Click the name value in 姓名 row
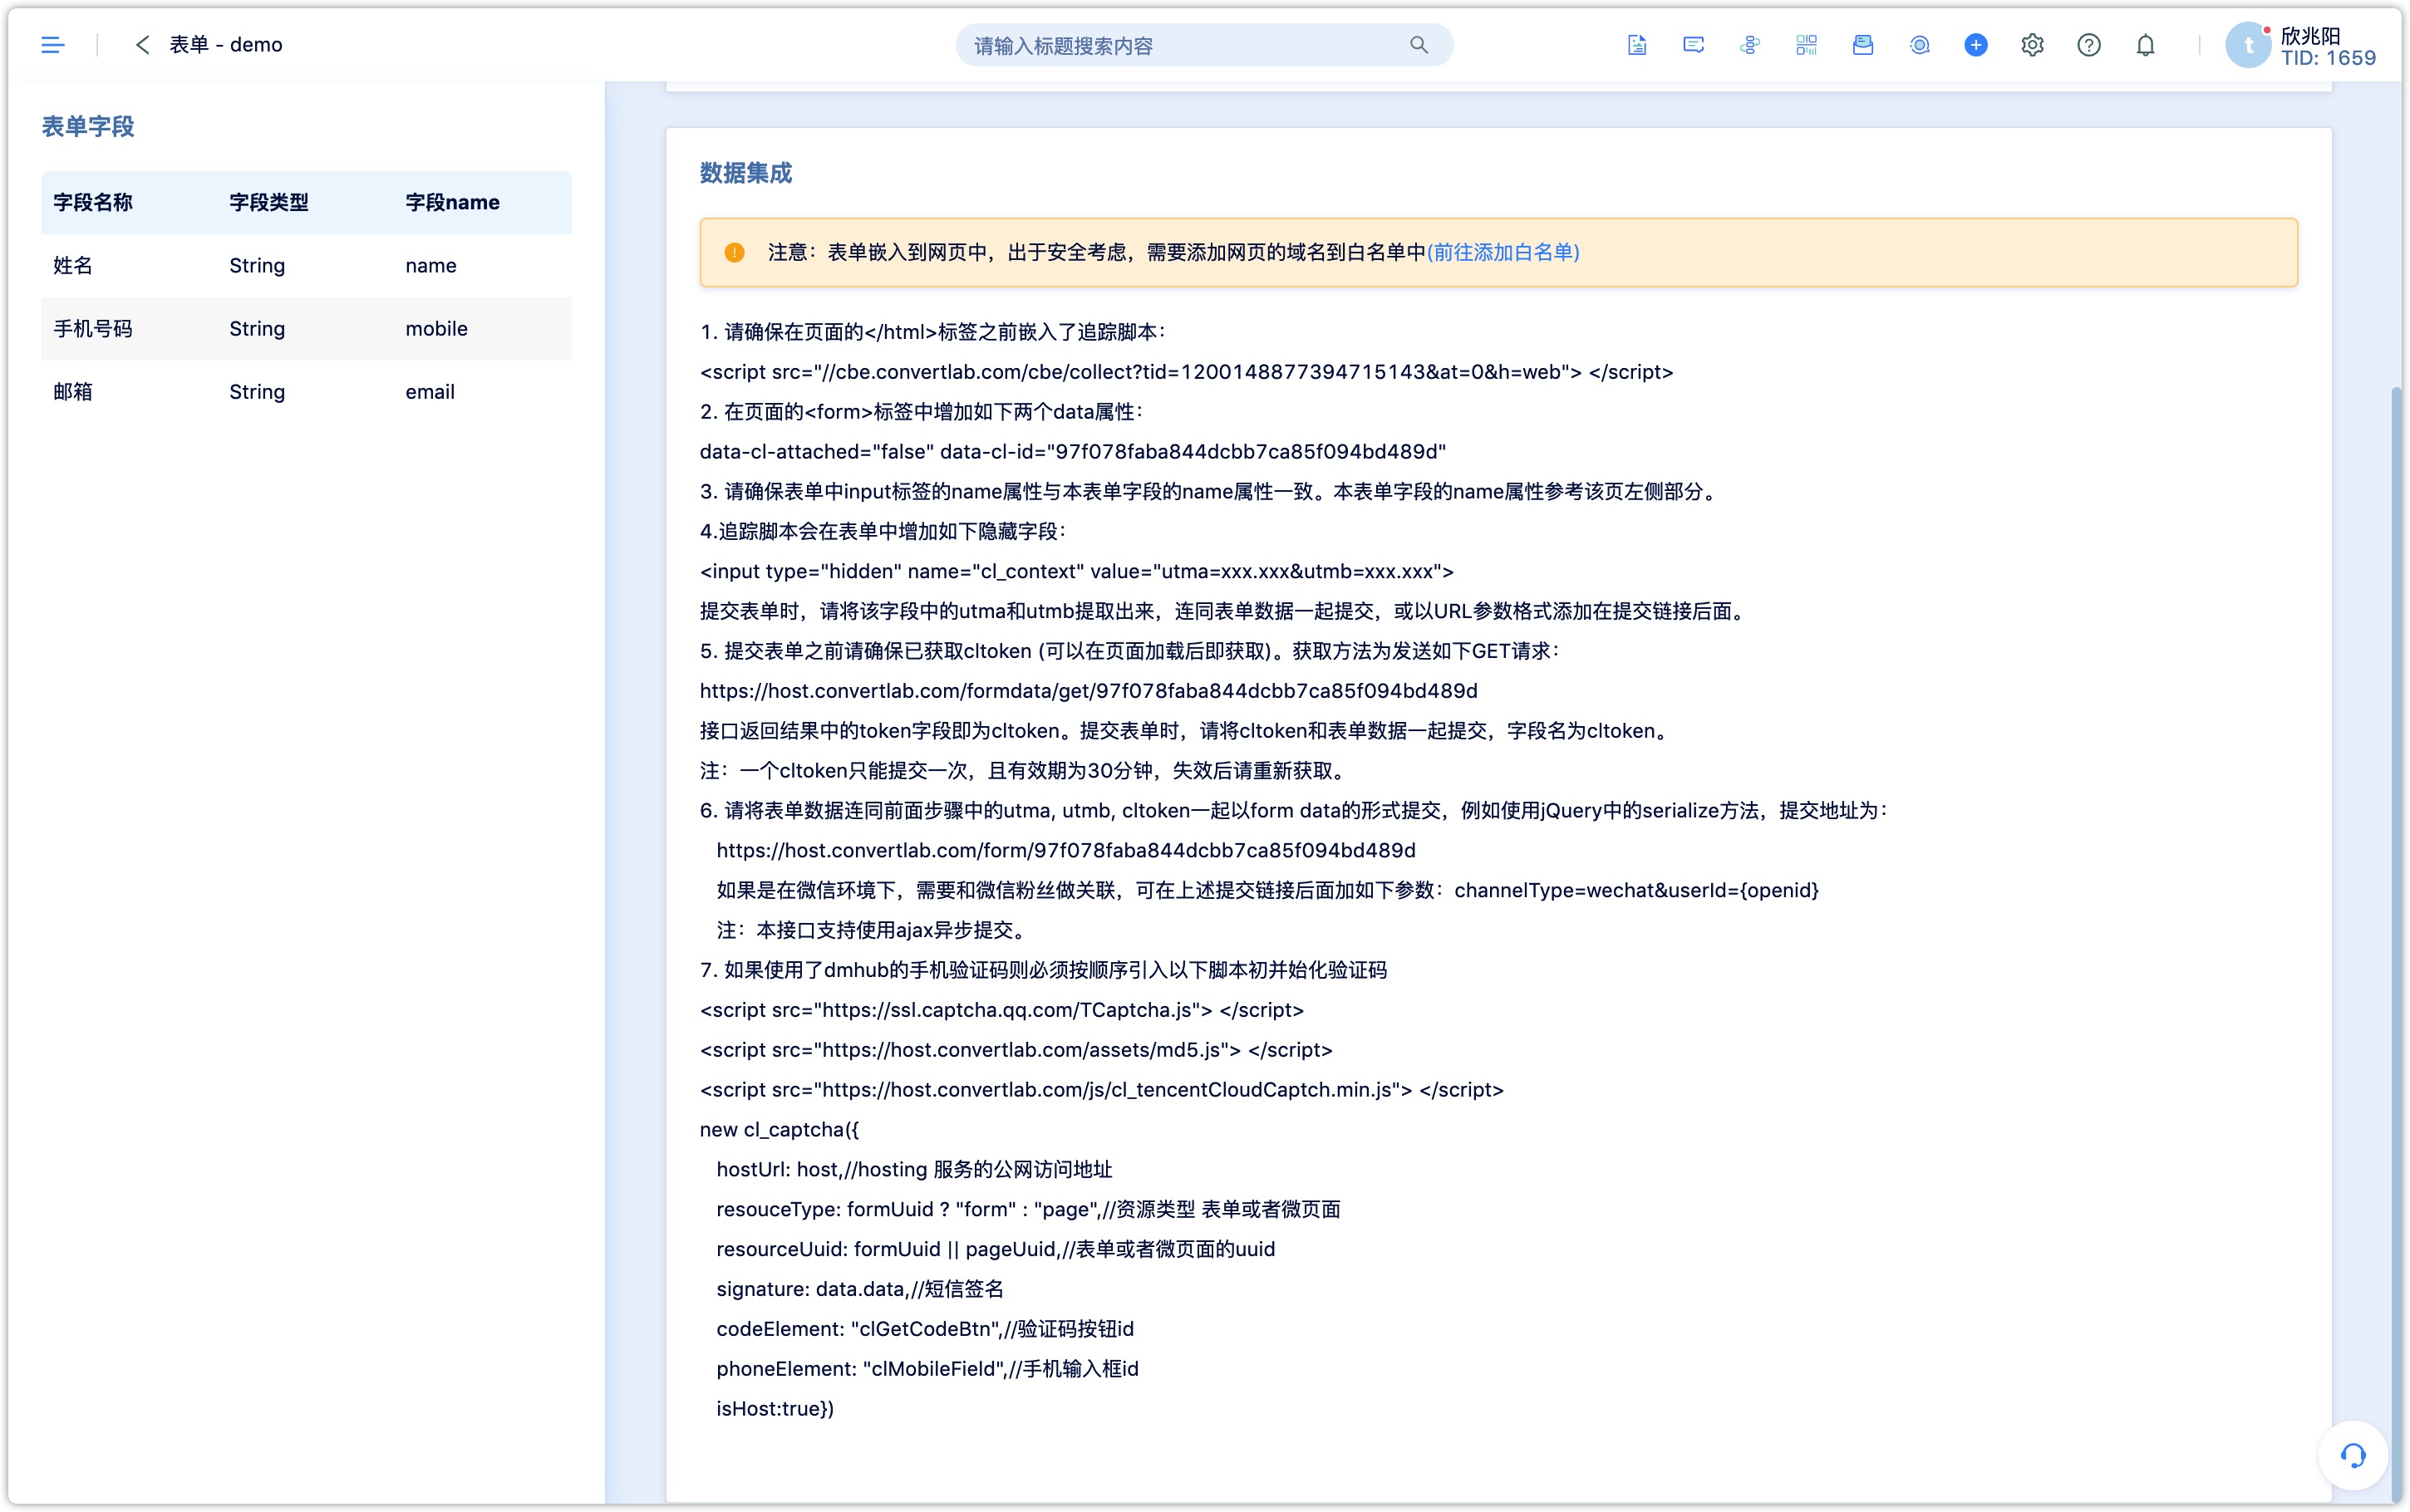This screenshot has height=1512, width=2410. pos(431,265)
